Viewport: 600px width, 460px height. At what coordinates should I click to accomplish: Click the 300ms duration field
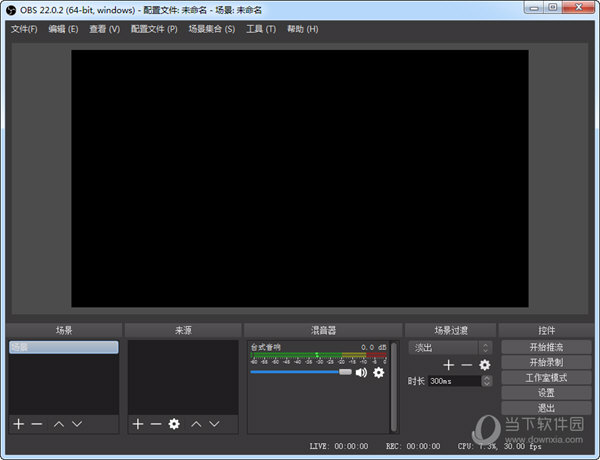click(x=455, y=381)
